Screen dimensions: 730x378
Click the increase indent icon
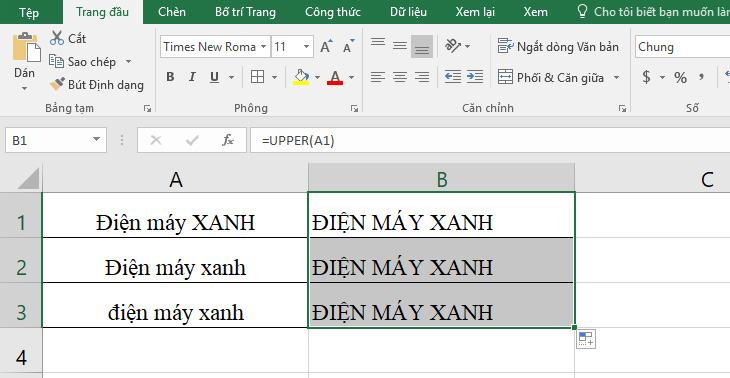click(475, 77)
